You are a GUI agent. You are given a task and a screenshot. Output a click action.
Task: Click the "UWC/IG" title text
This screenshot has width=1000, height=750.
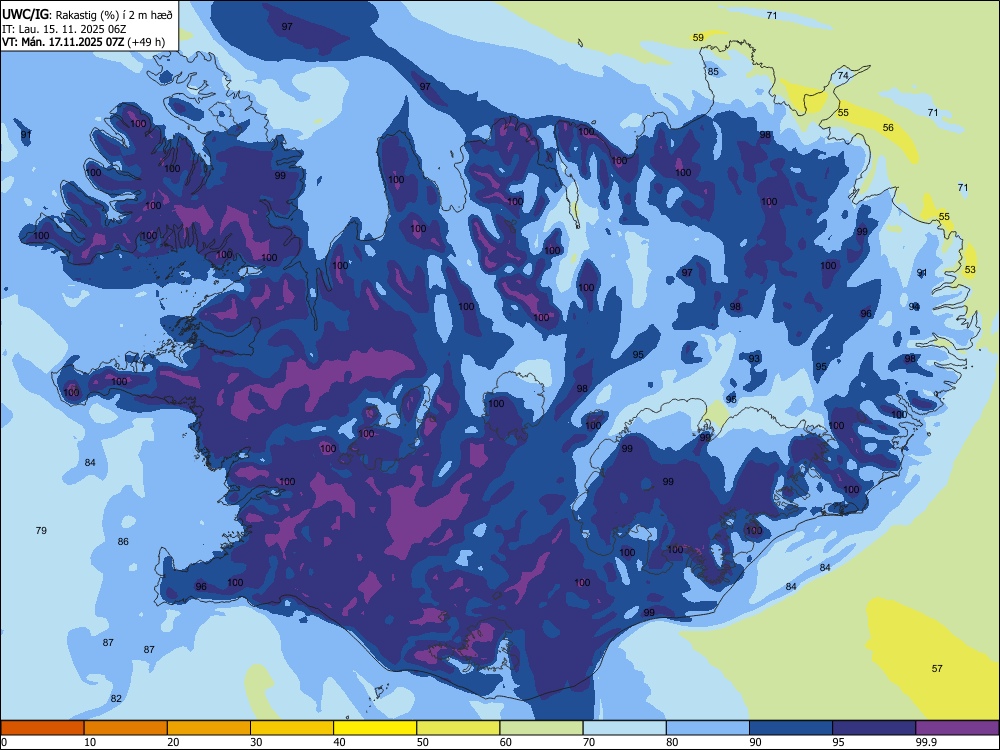25,14
